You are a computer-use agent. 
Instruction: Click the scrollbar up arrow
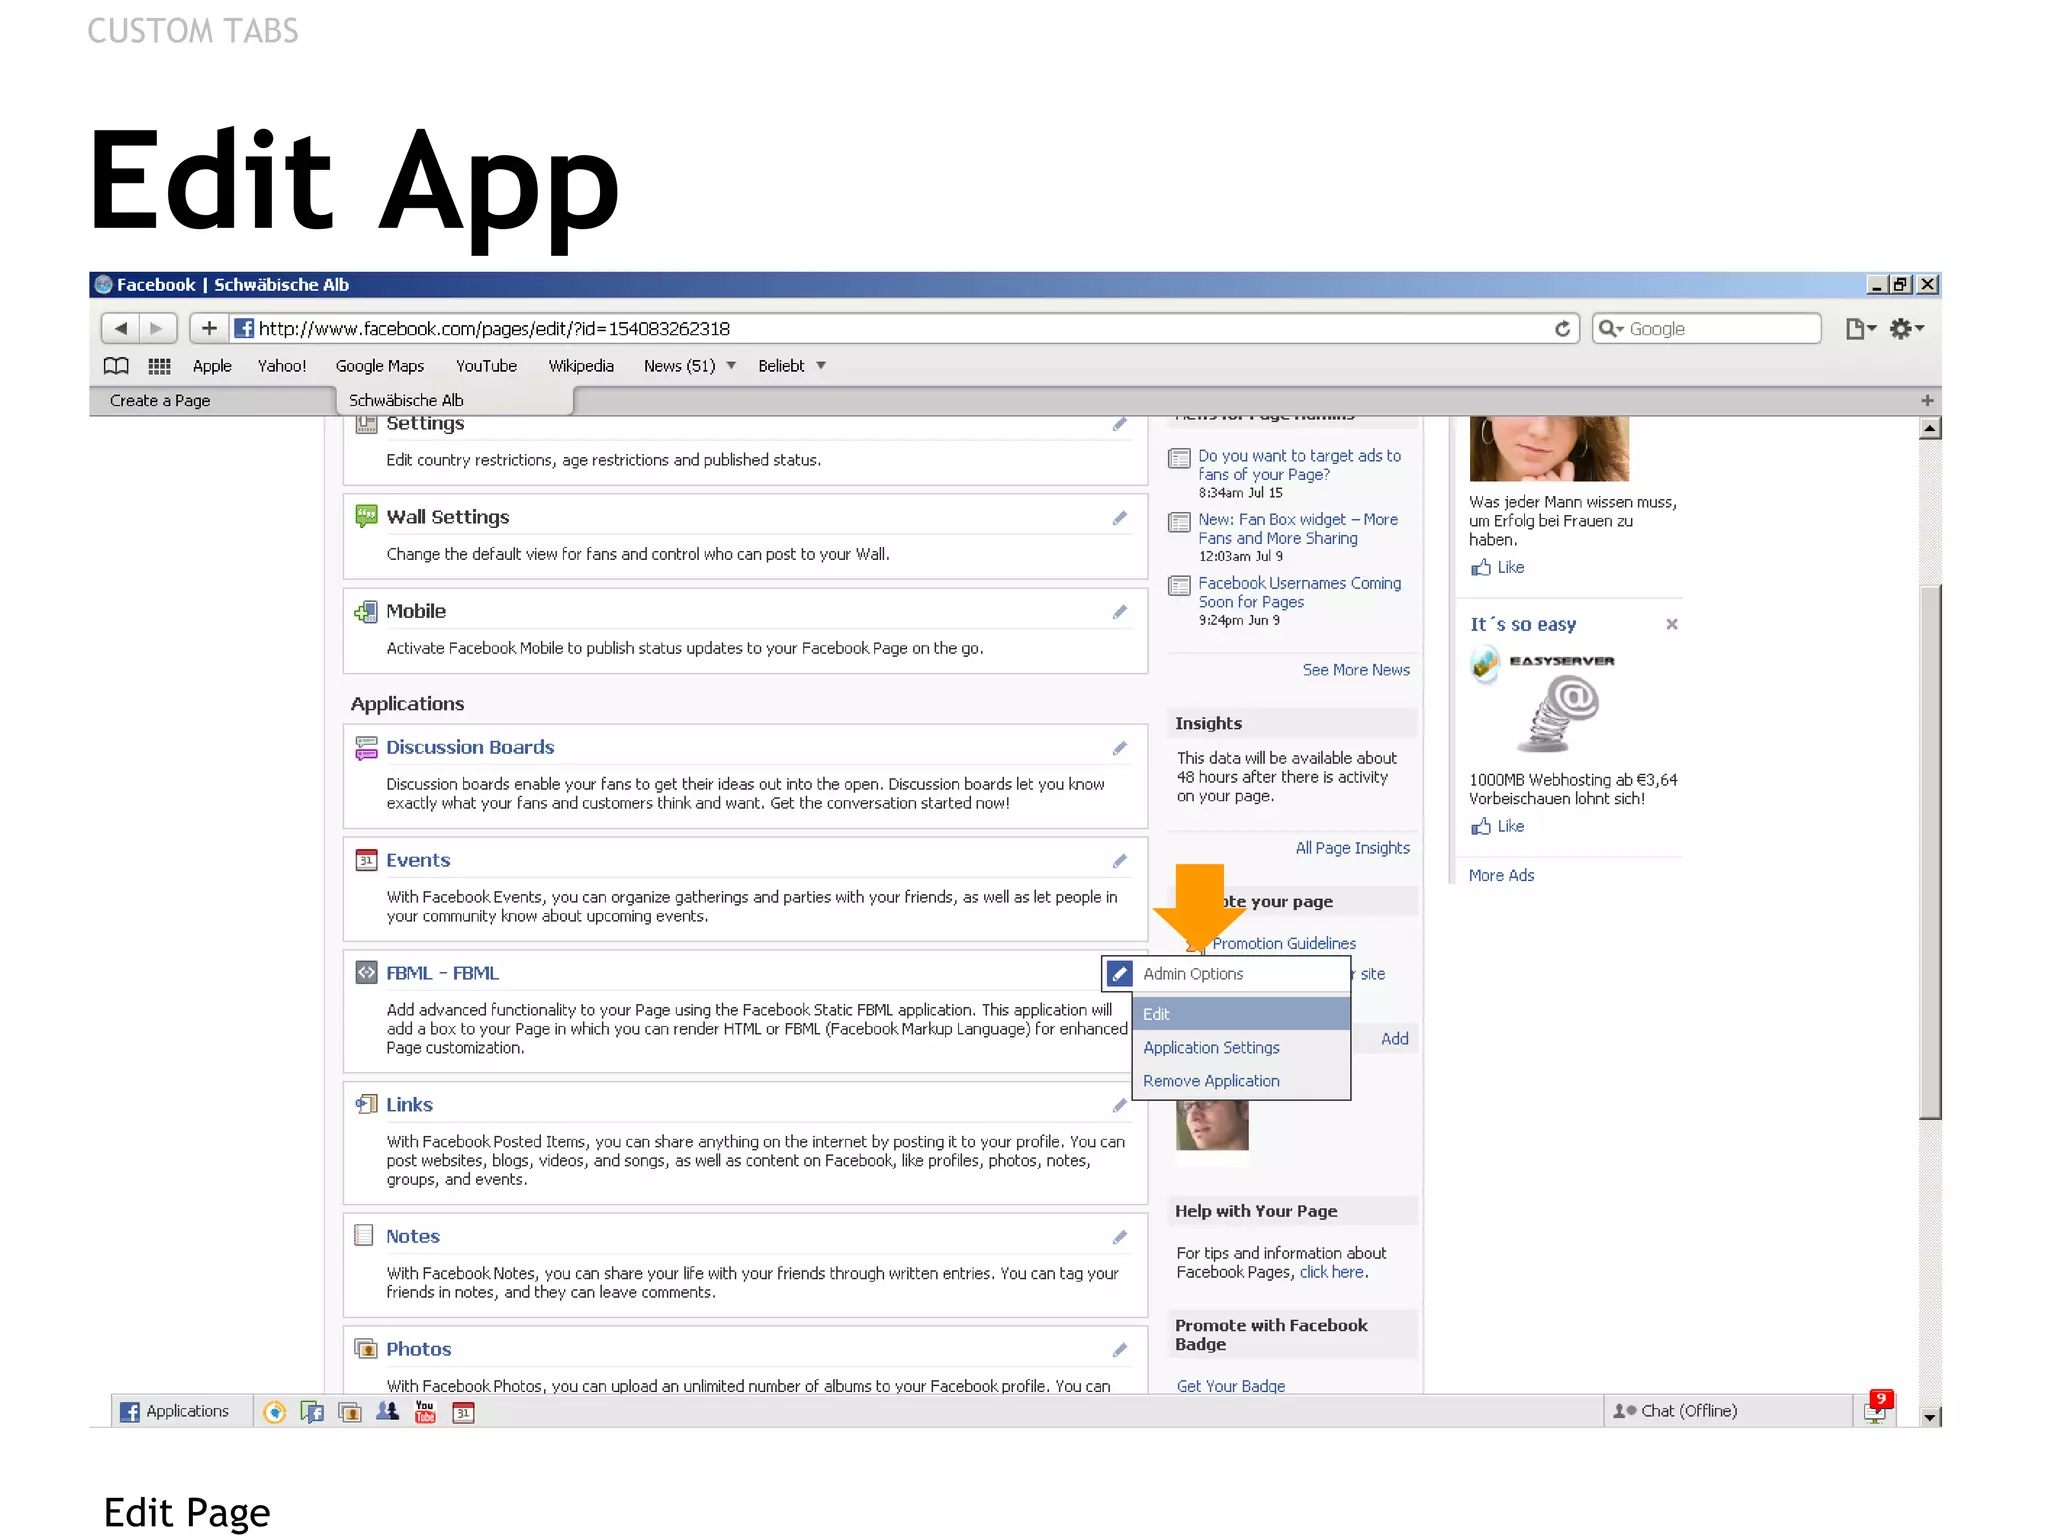(1930, 428)
